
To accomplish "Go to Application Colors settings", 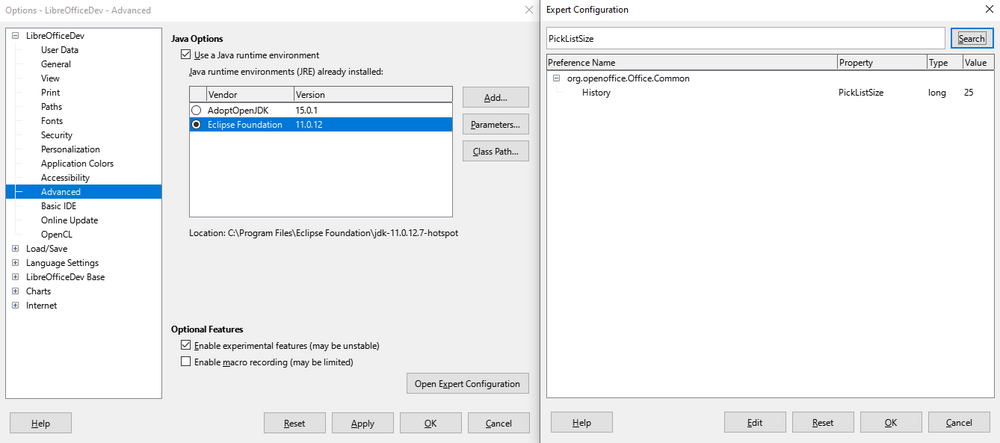I will 77,164.
